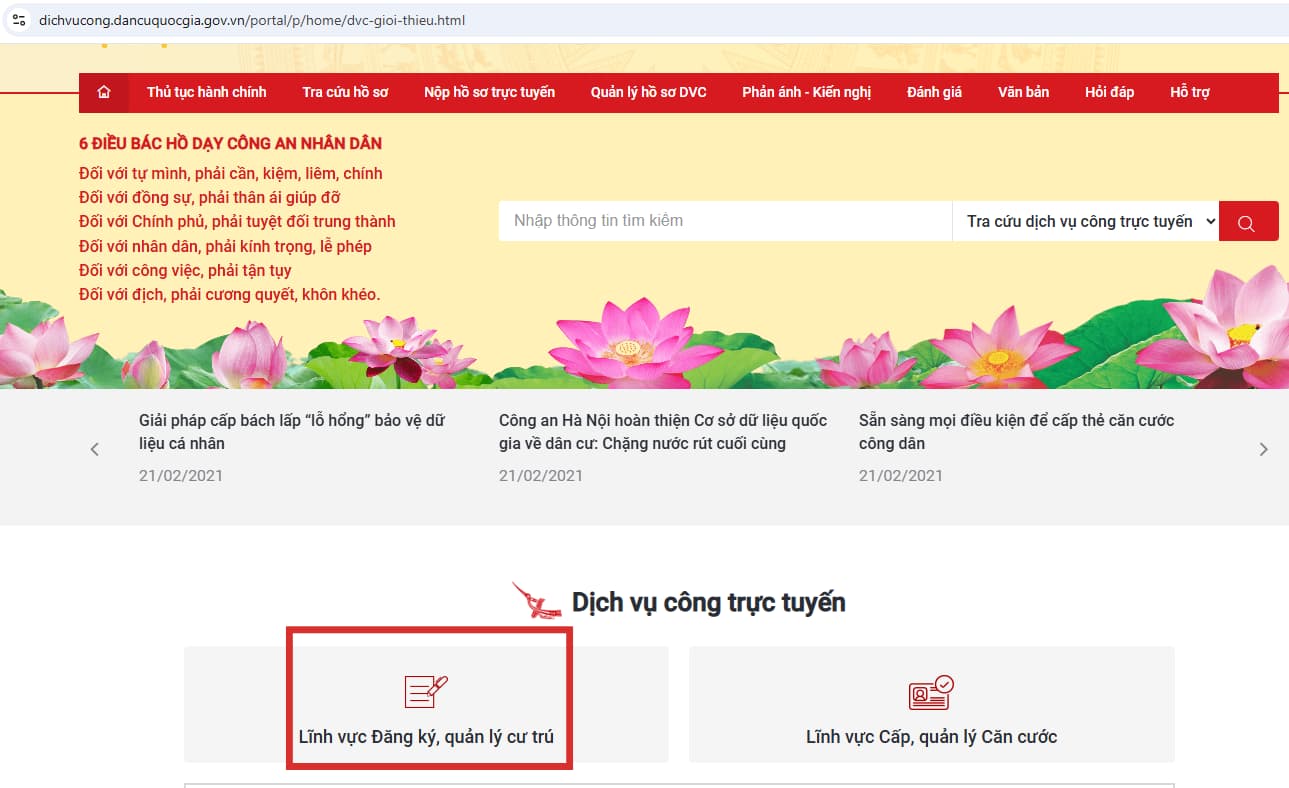
Task: Open Quản lý hồ sơ DVC menu
Action: [648, 92]
